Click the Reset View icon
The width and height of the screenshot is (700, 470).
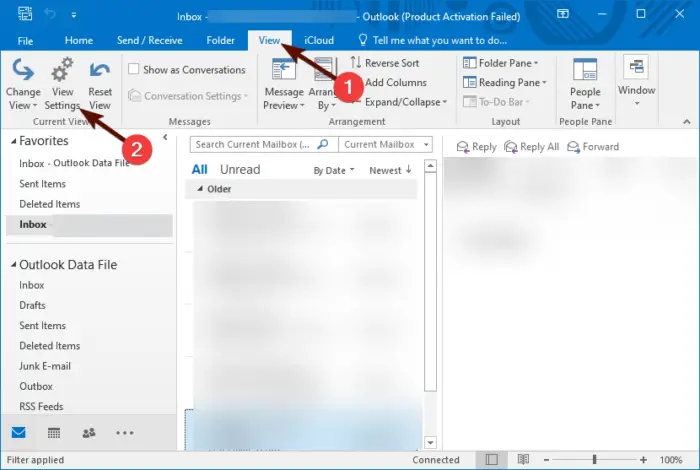coord(100,70)
